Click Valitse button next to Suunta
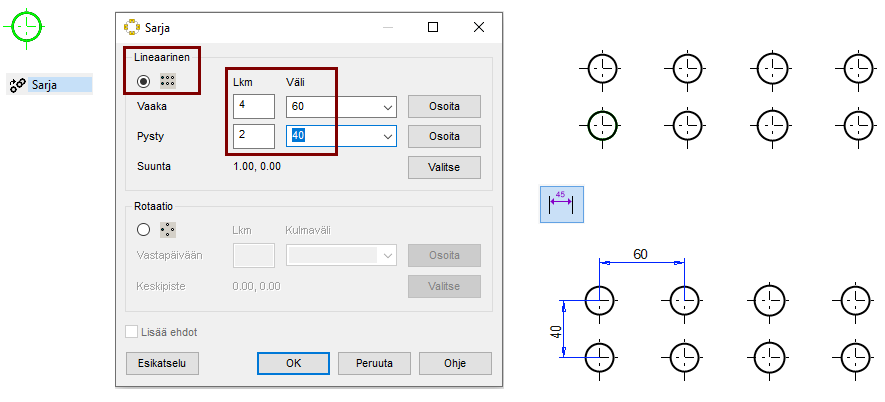Screen dimensions: 885x402 [x=444, y=168]
